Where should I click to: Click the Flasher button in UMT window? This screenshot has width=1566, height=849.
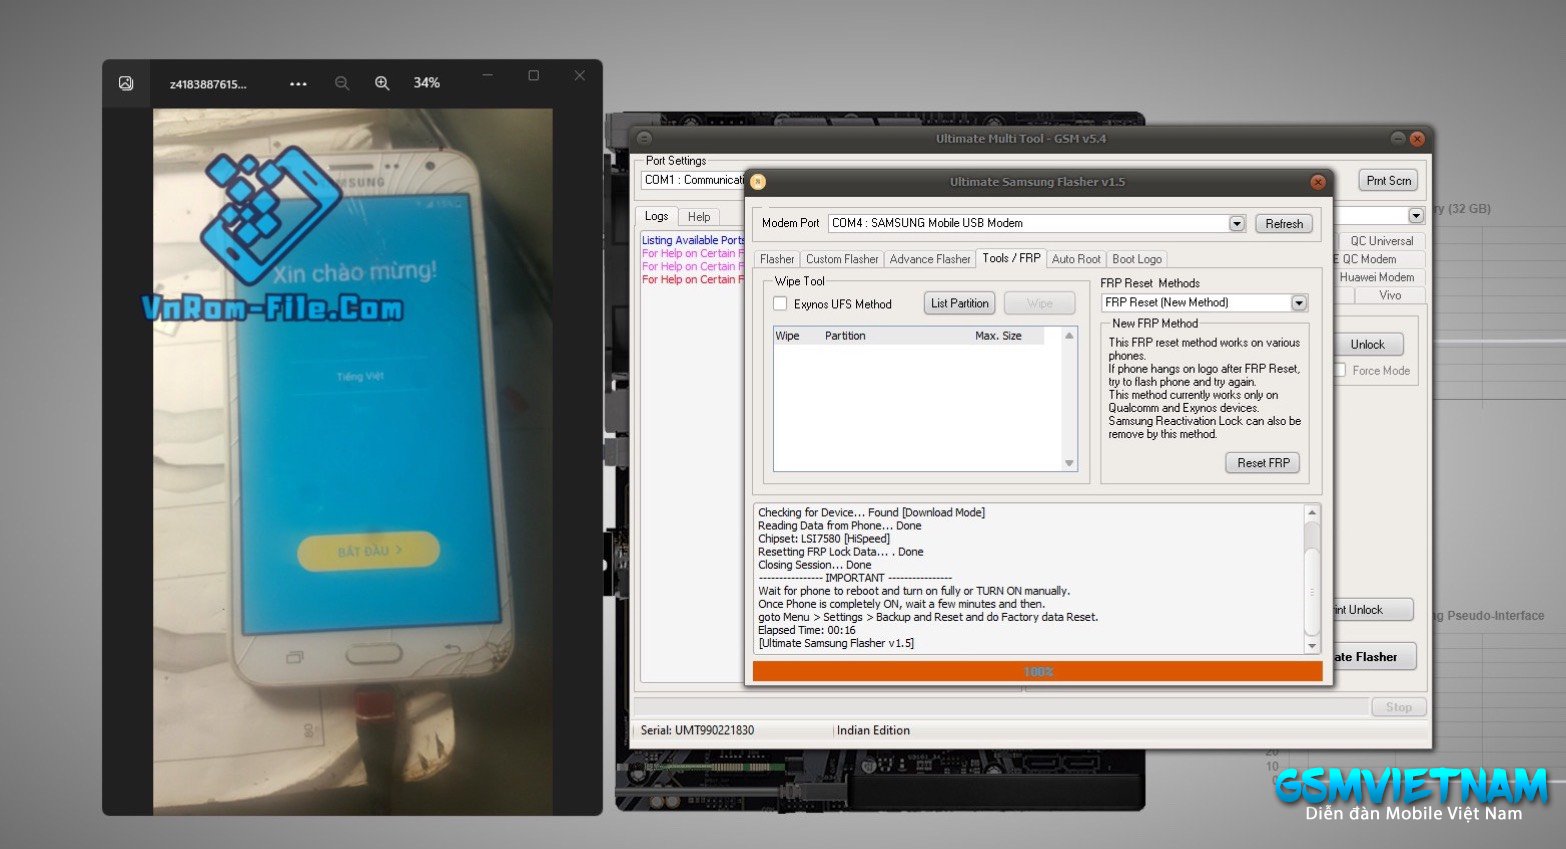point(1374,657)
